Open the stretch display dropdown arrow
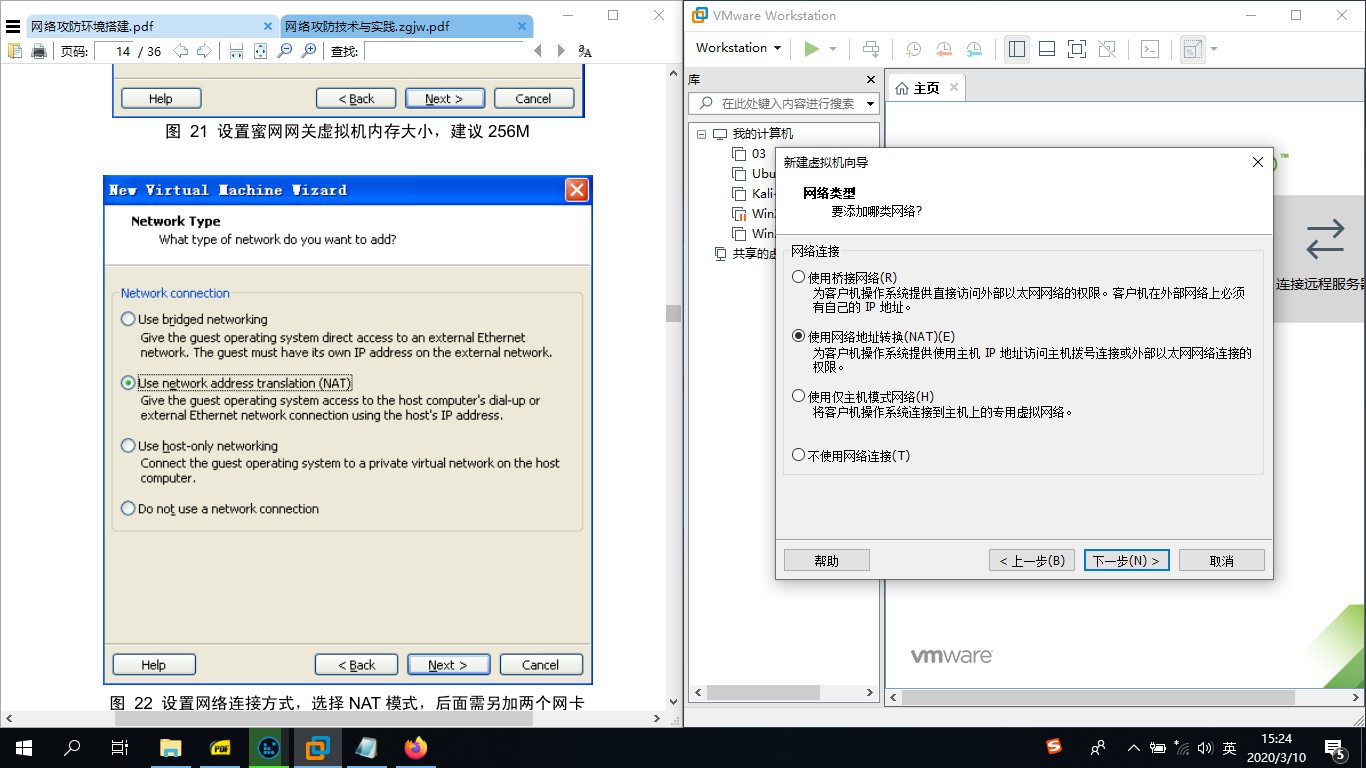 point(1214,48)
